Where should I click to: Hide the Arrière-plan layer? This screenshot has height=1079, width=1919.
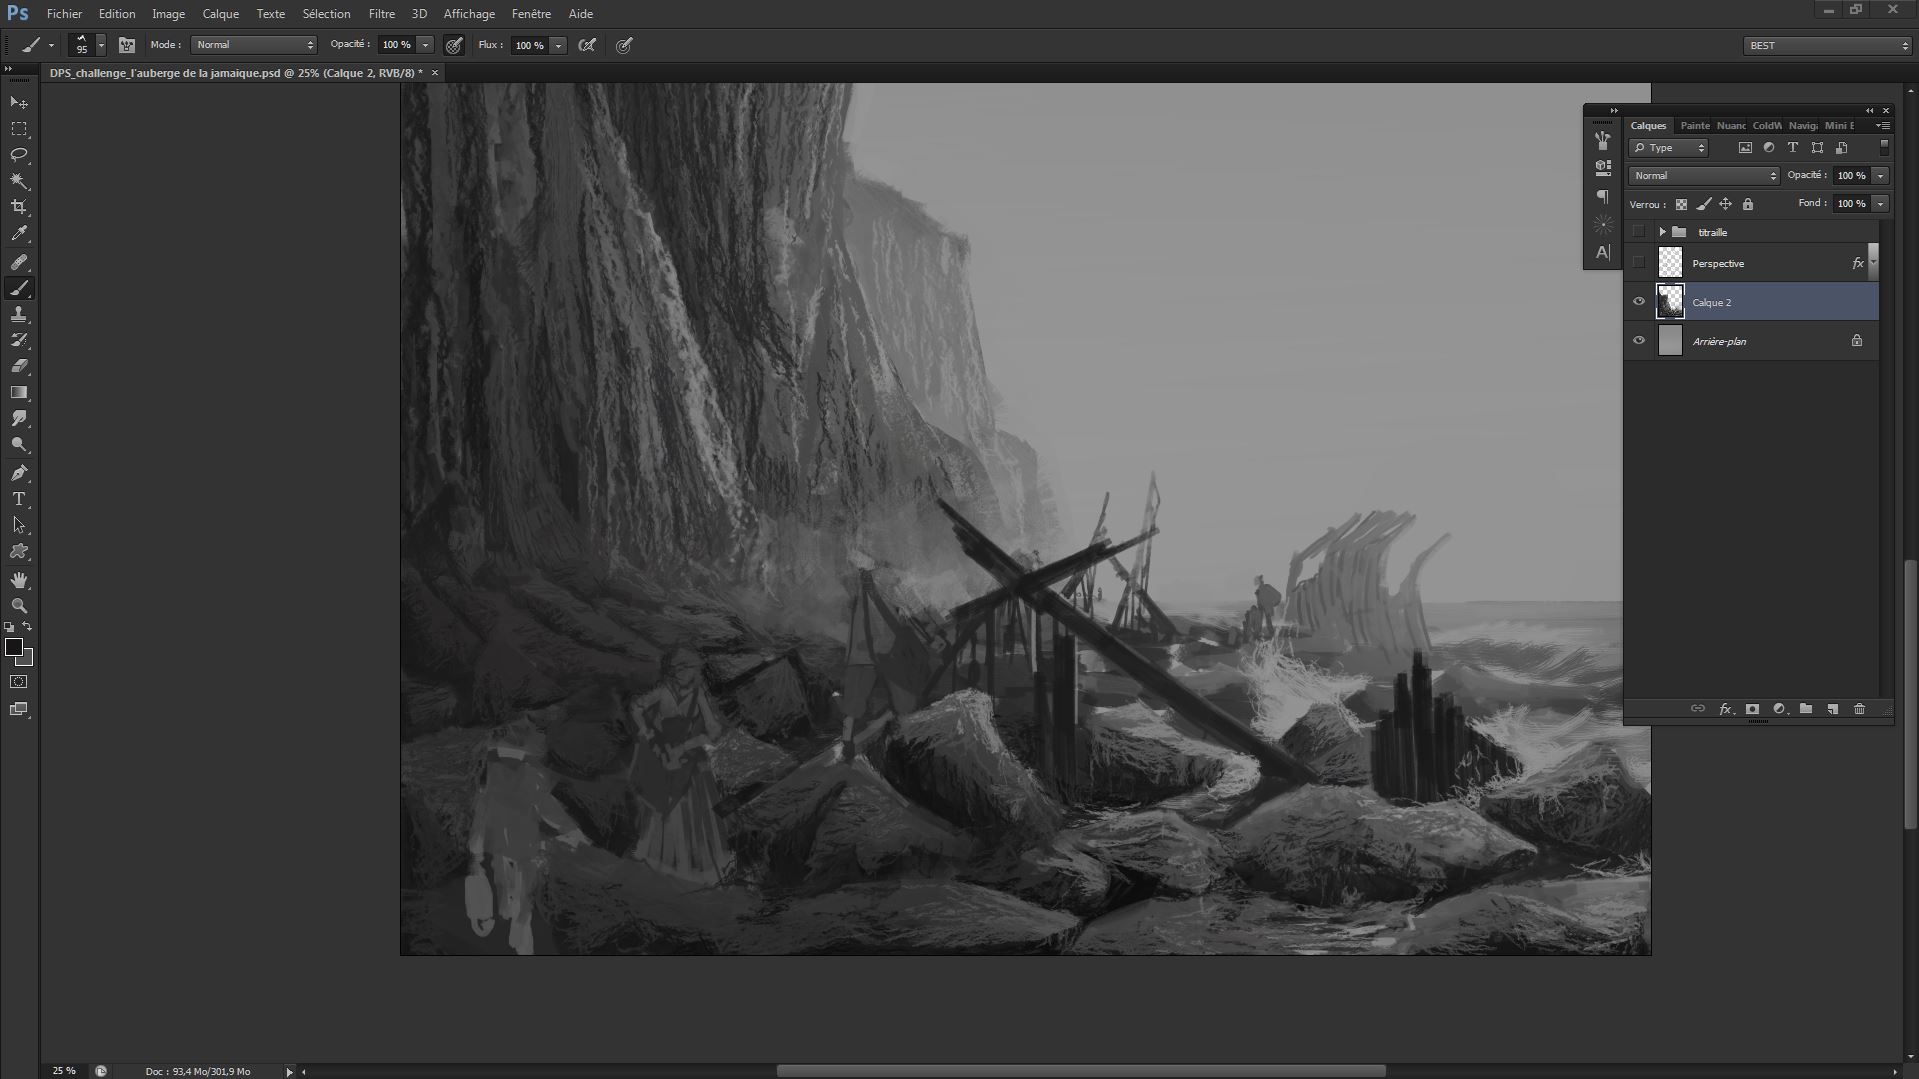pos(1638,341)
